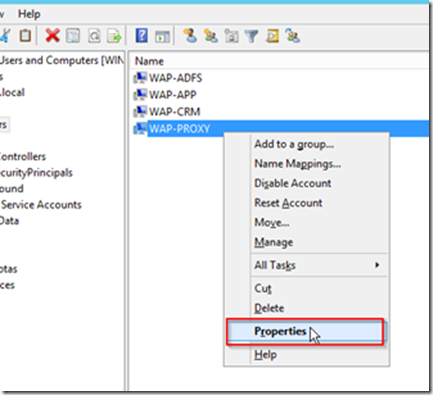Select Manage in context menu
Image resolution: width=433 pixels, height=395 pixels.
[274, 242]
